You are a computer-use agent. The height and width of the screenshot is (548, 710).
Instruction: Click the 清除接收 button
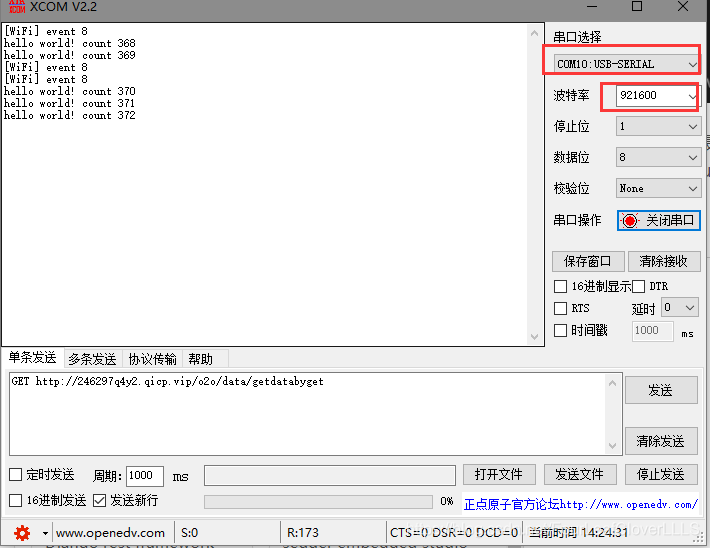pos(664,261)
